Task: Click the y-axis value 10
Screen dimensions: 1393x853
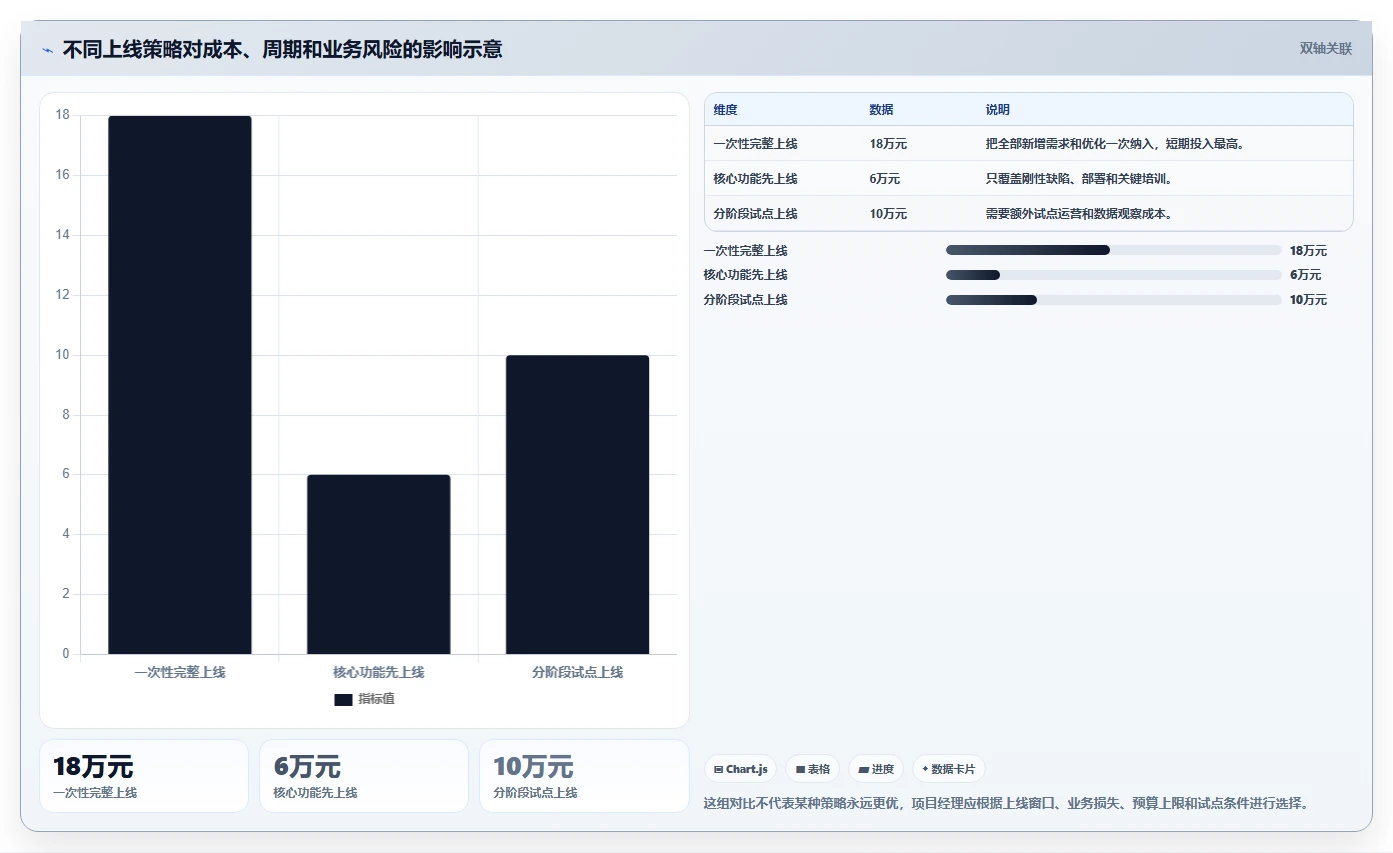Action: pyautogui.click(x=63, y=355)
